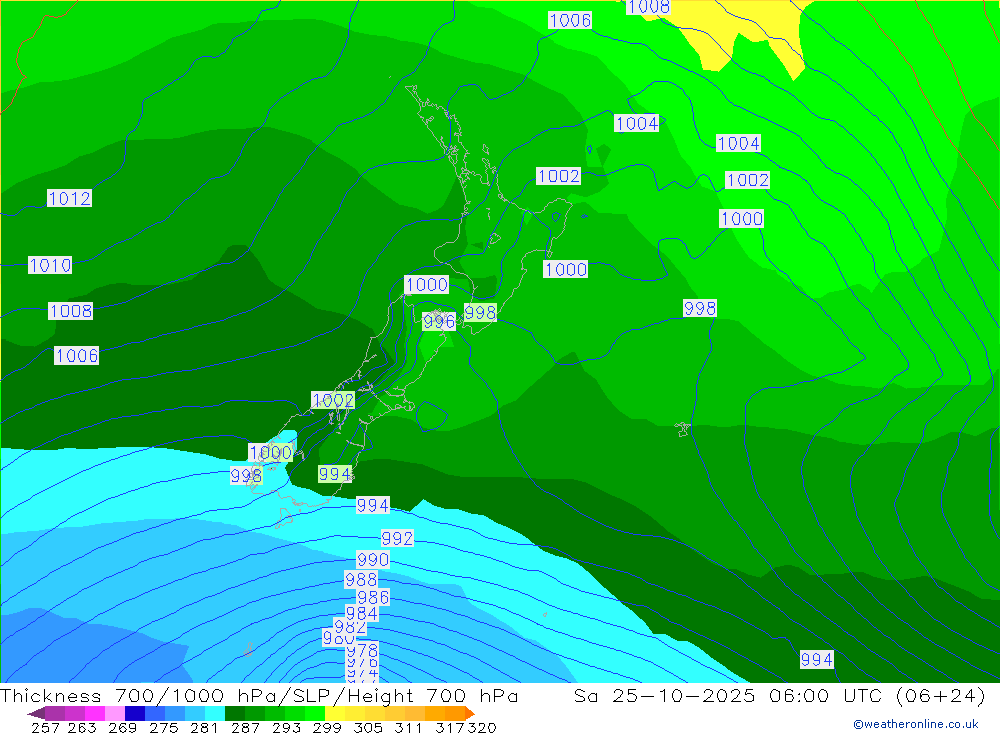Pick the cyan legend swatch
This screenshot has width=1000, height=733.
pos(215,713)
